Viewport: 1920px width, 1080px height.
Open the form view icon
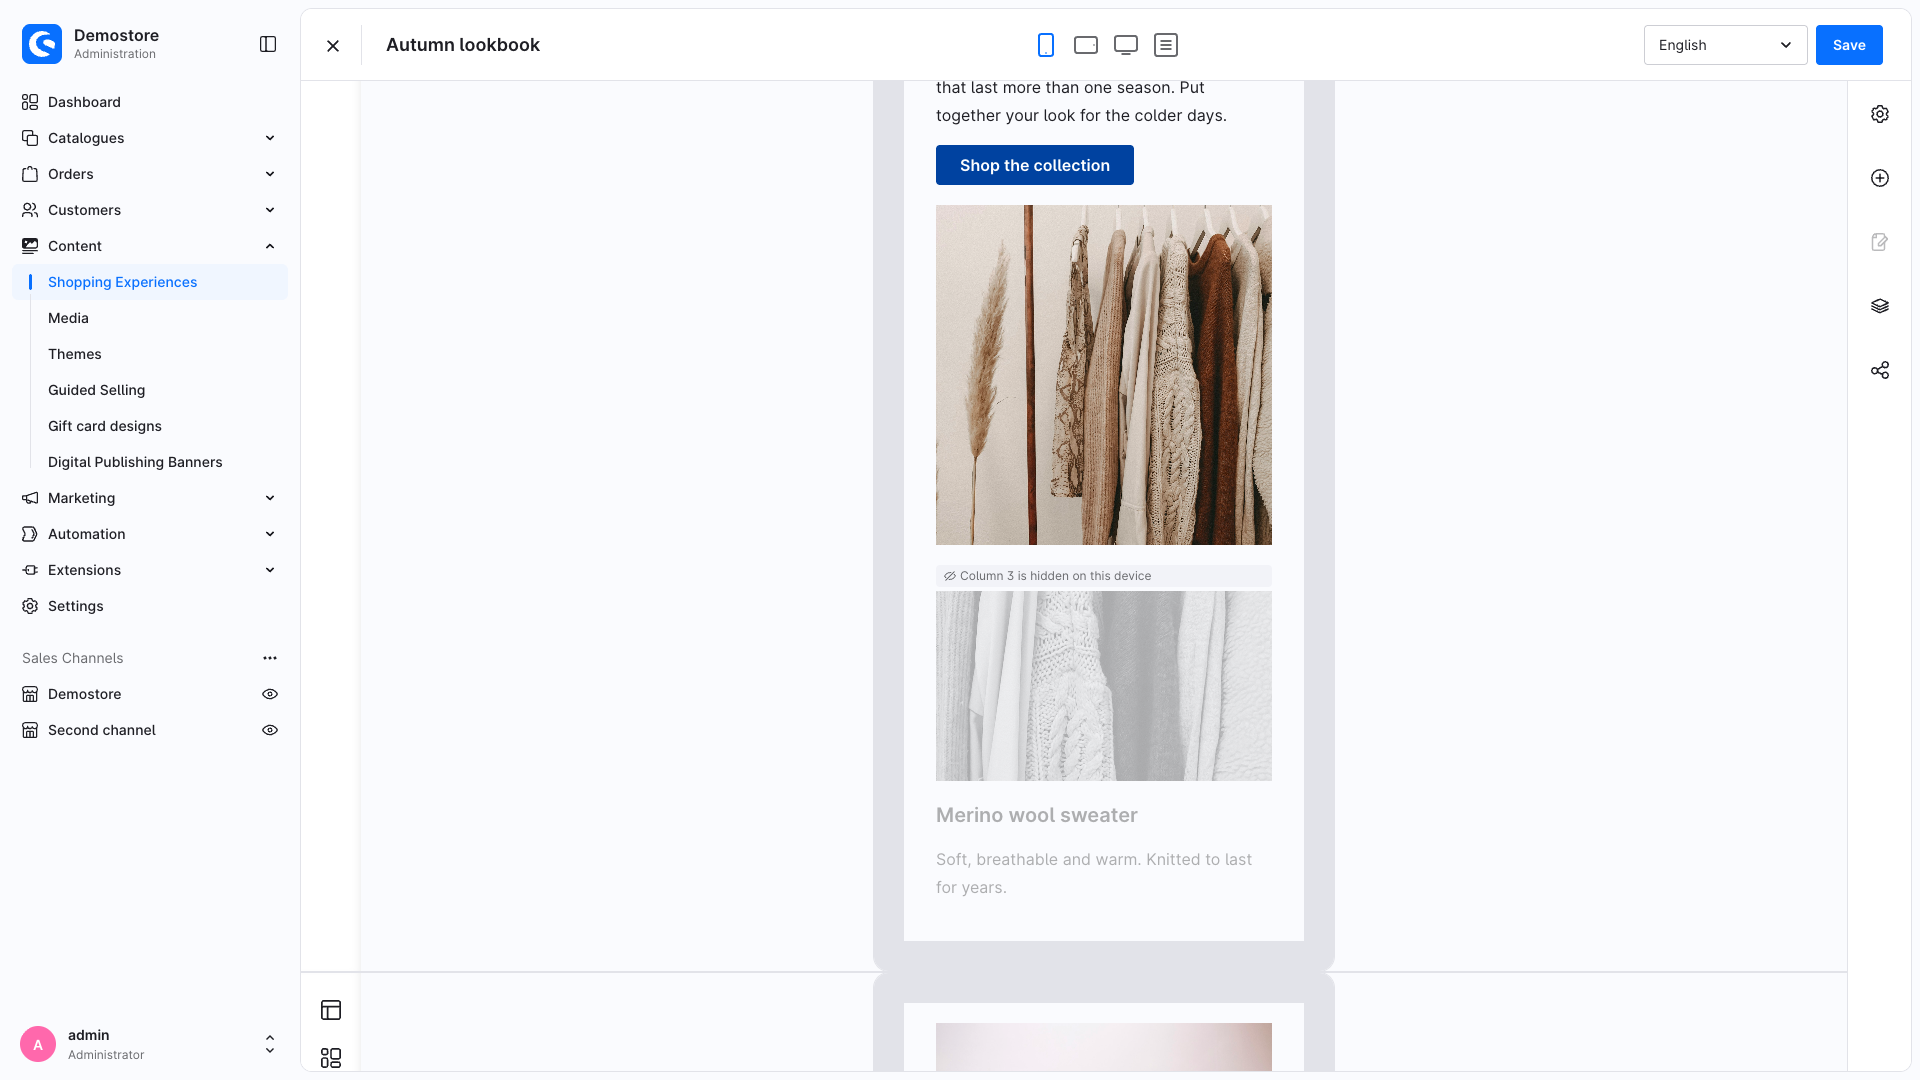click(x=1166, y=45)
